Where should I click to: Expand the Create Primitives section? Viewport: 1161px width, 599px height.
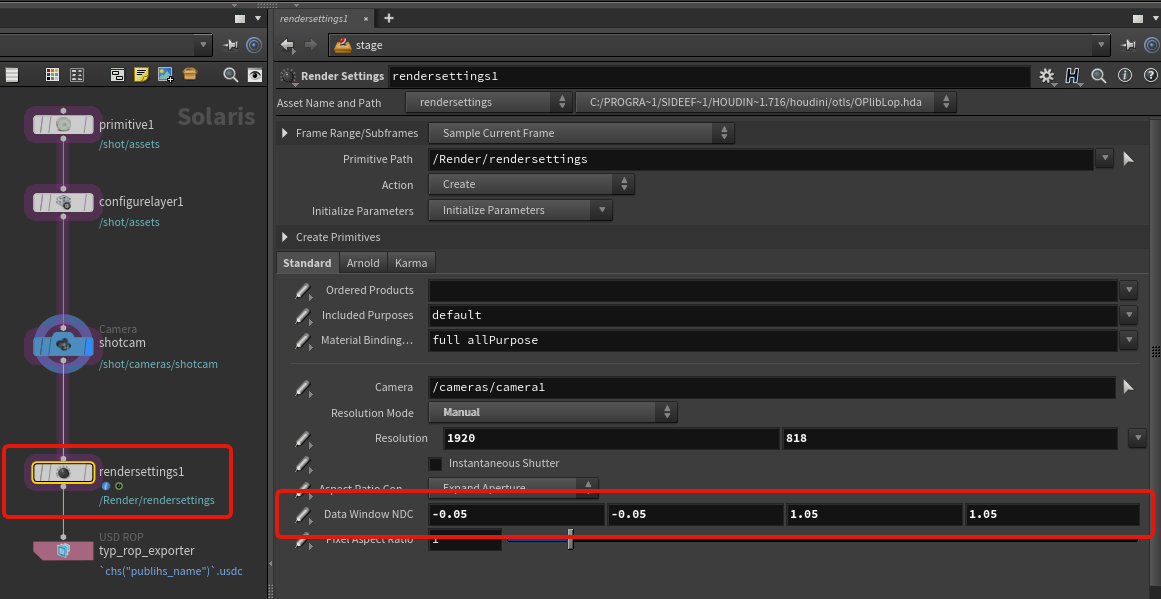pos(284,237)
